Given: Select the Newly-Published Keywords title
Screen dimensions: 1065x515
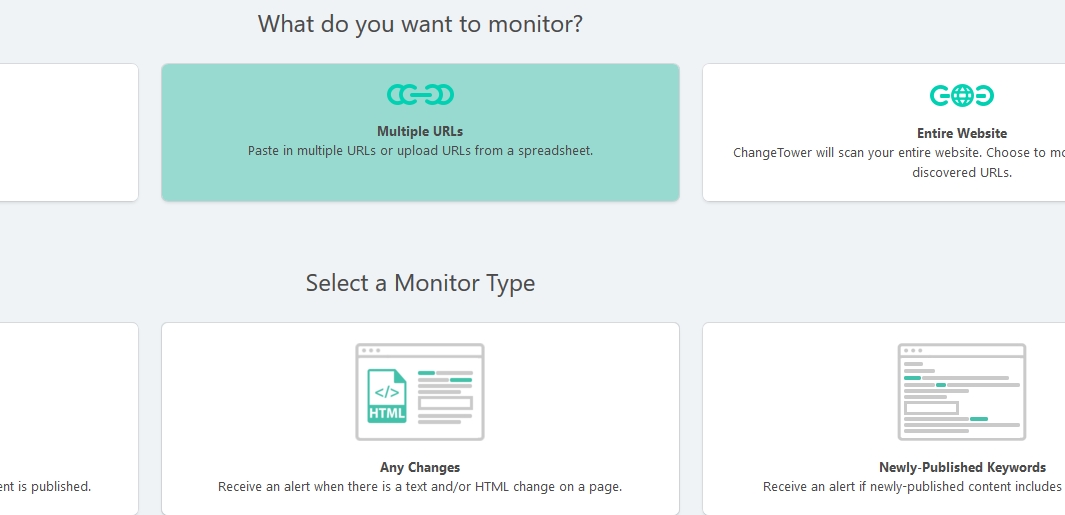Looking at the screenshot, I should click(962, 467).
